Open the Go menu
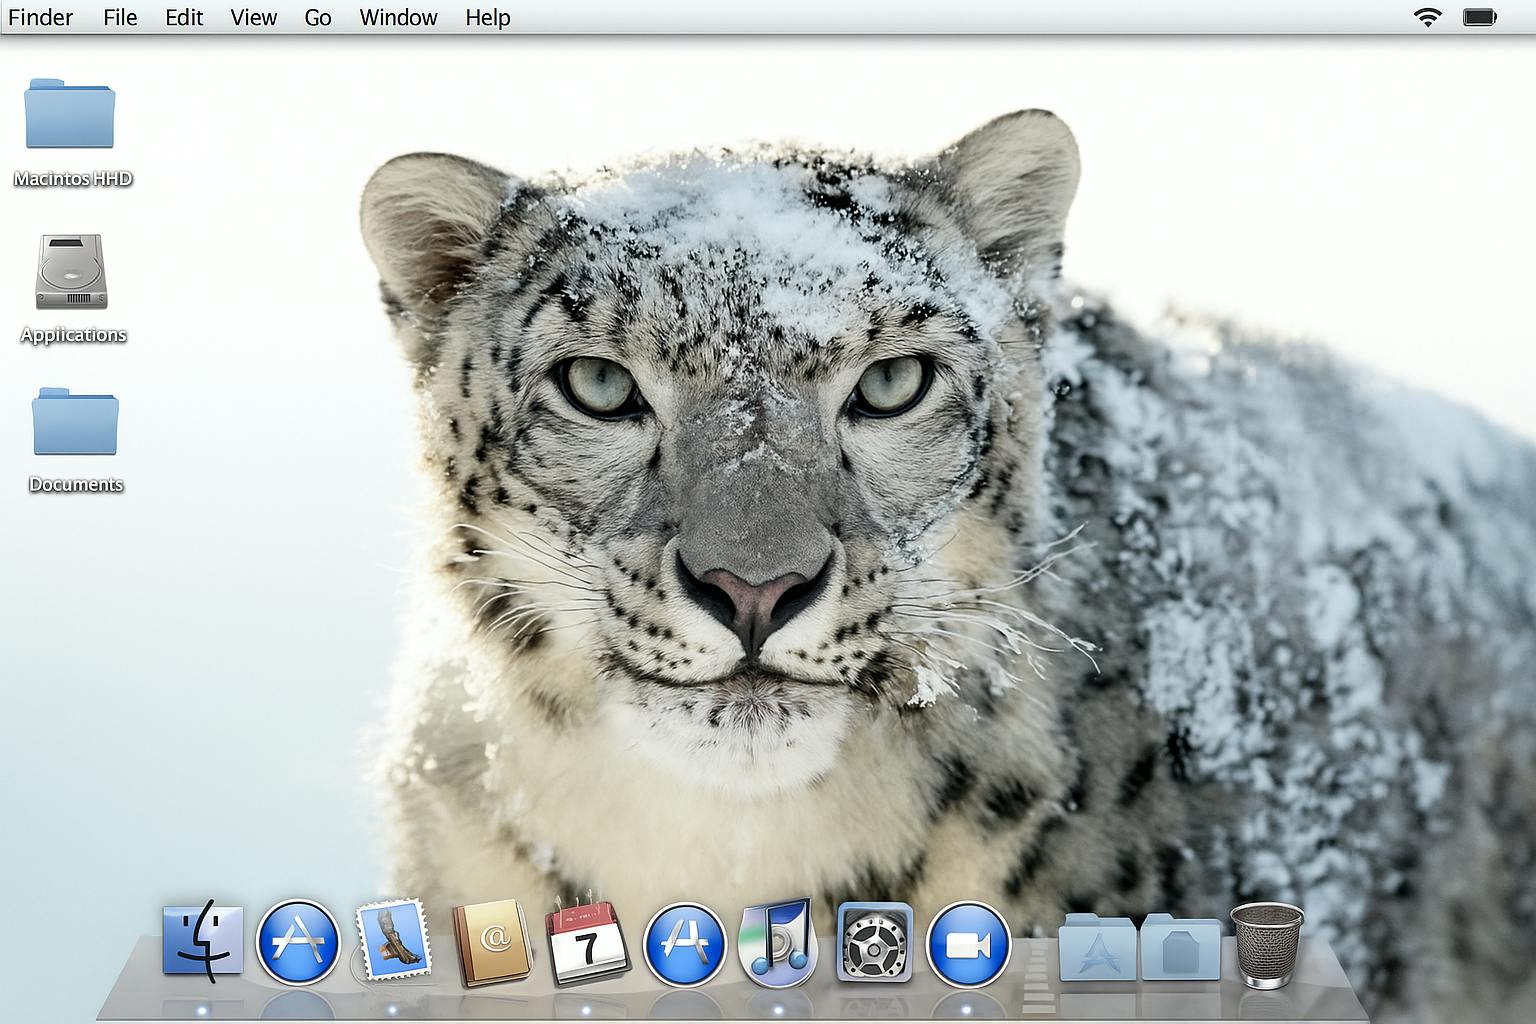The height and width of the screenshot is (1024, 1536). [x=318, y=17]
